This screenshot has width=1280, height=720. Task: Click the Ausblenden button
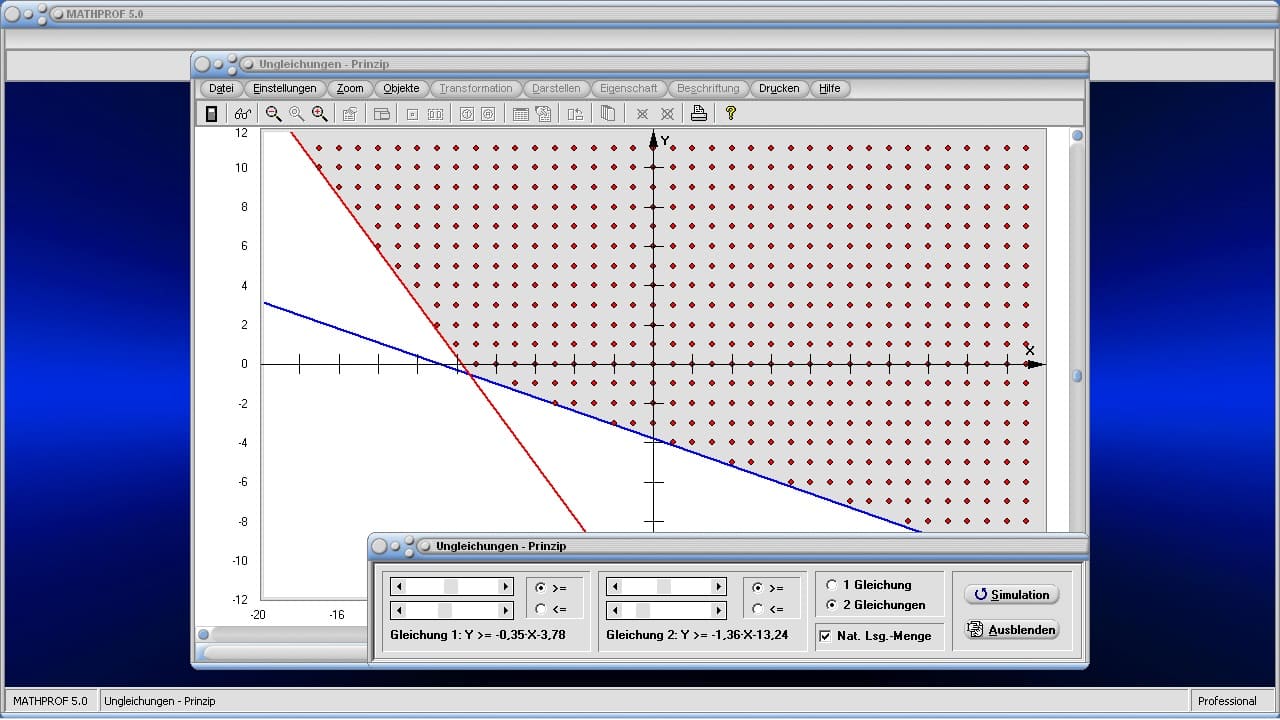point(1011,630)
